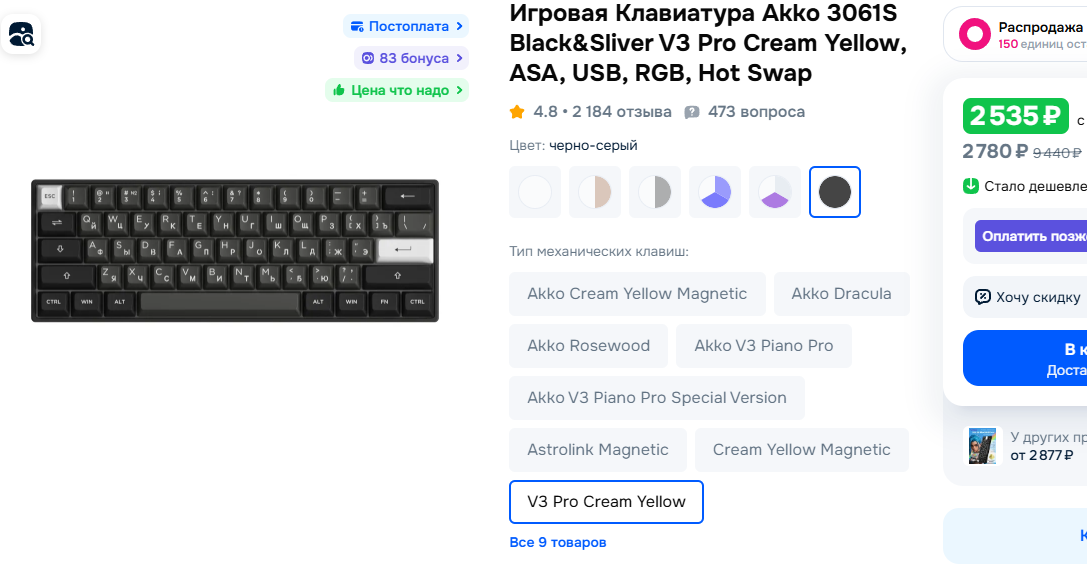Open the 2 184 отзыва reviews link
The width and height of the screenshot is (1087, 569).
622,112
